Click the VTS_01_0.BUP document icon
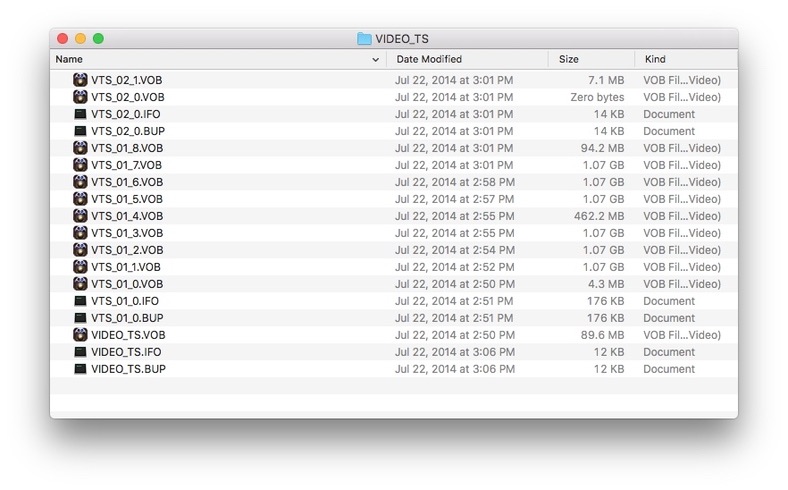This screenshot has width=788, height=490. pos(80,318)
